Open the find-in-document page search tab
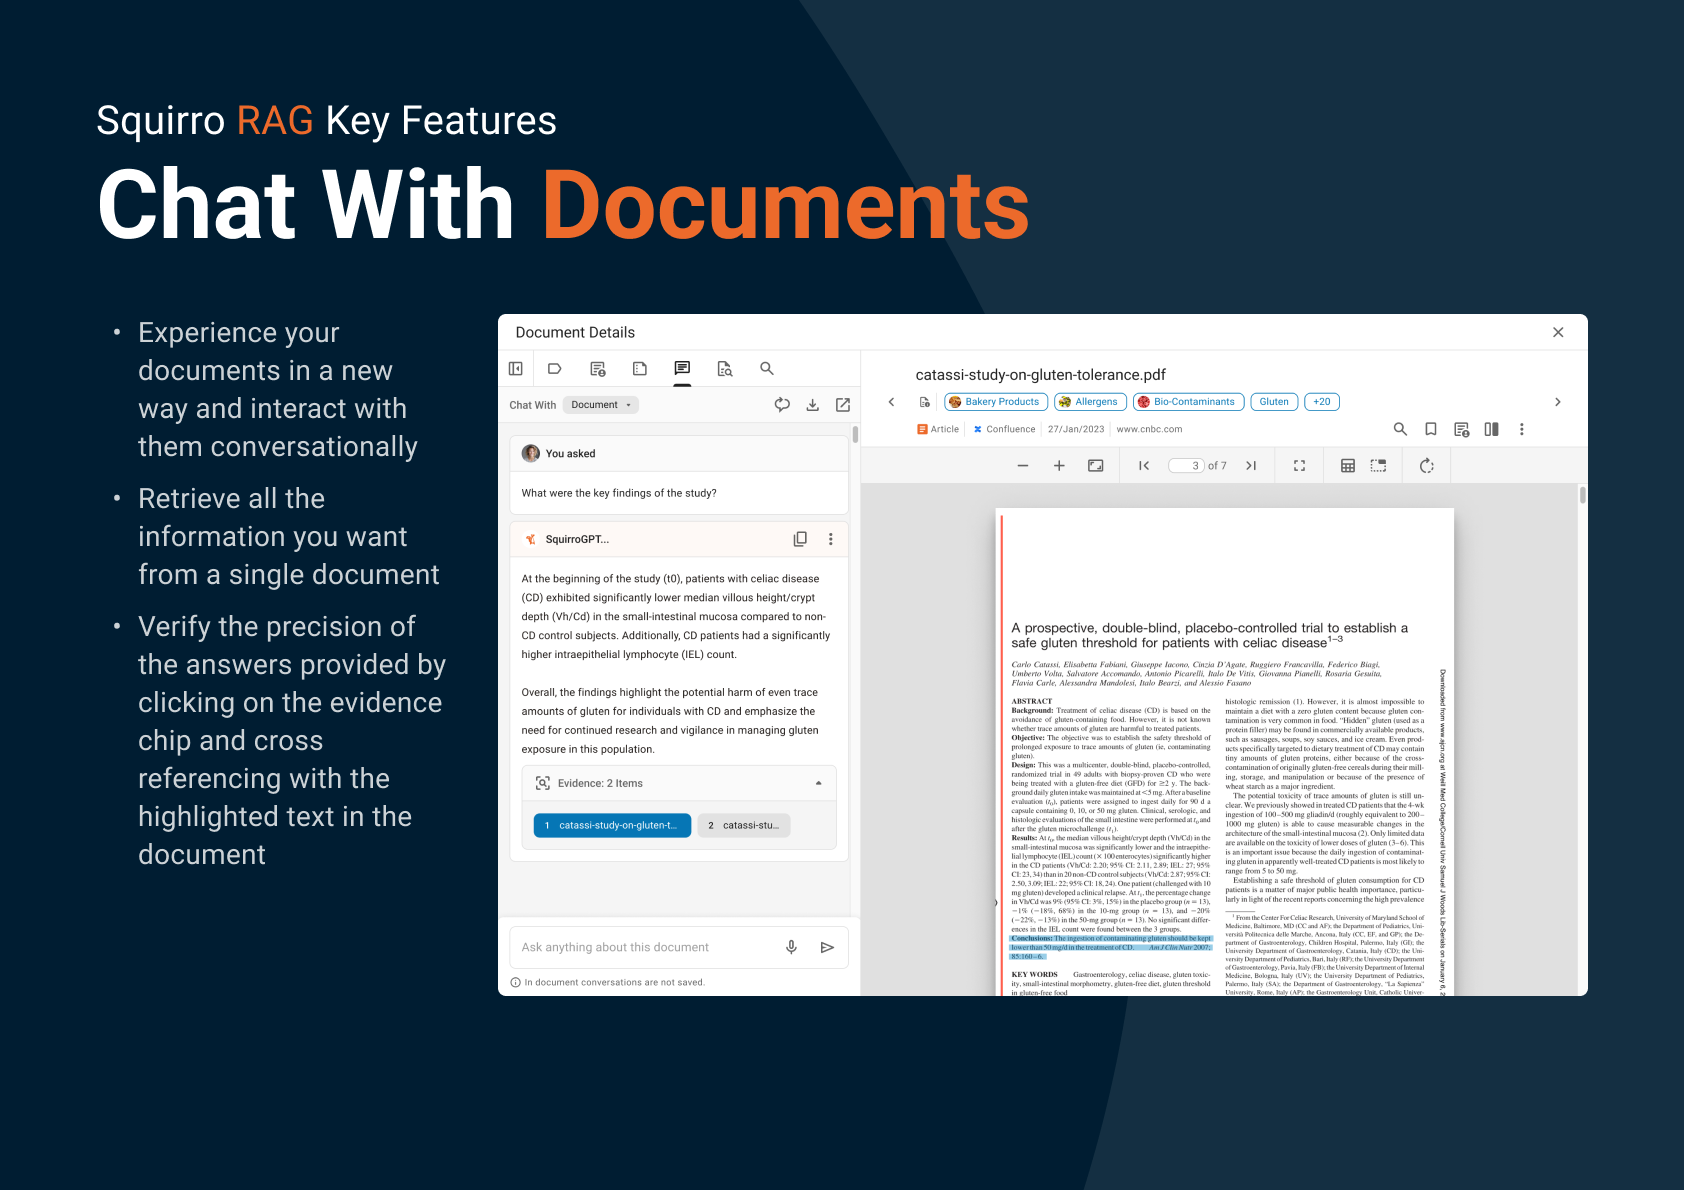 (725, 369)
